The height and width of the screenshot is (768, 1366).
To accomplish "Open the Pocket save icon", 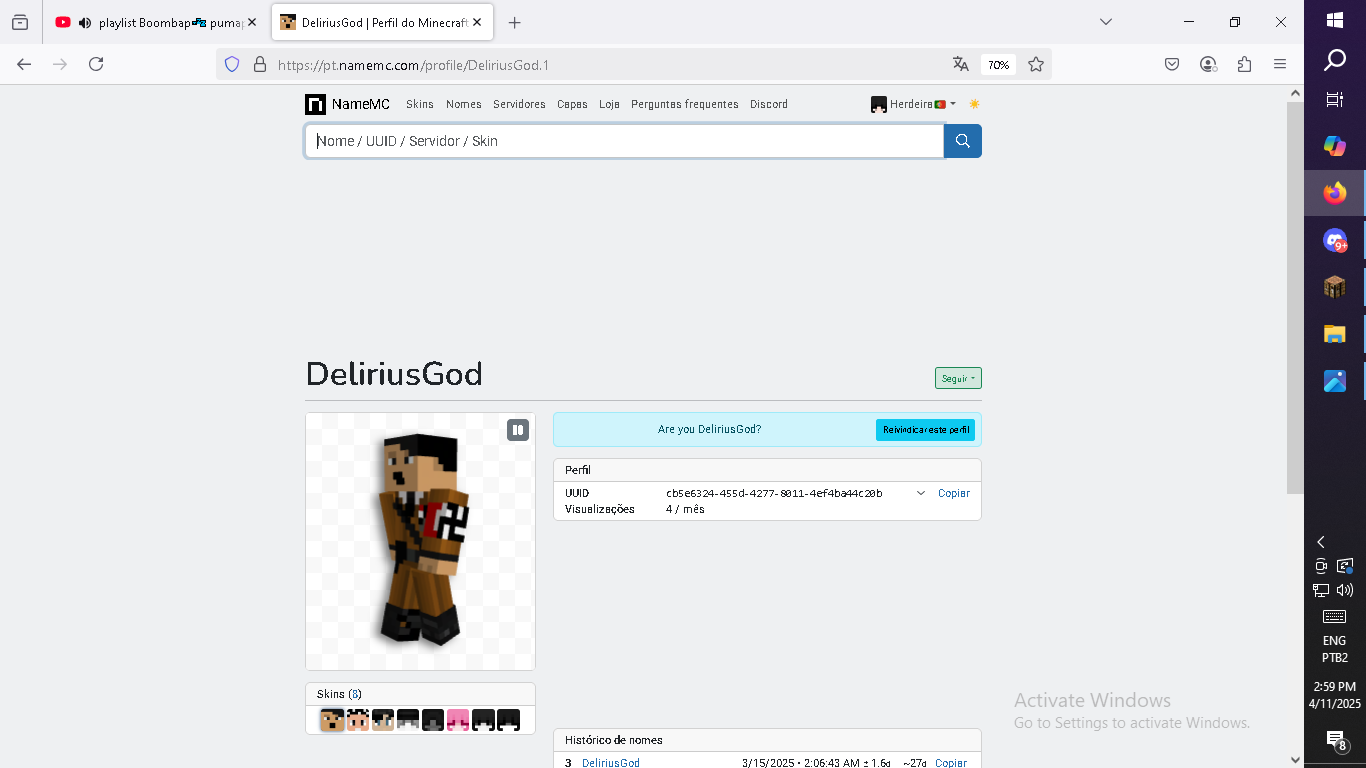I will click(1172, 64).
